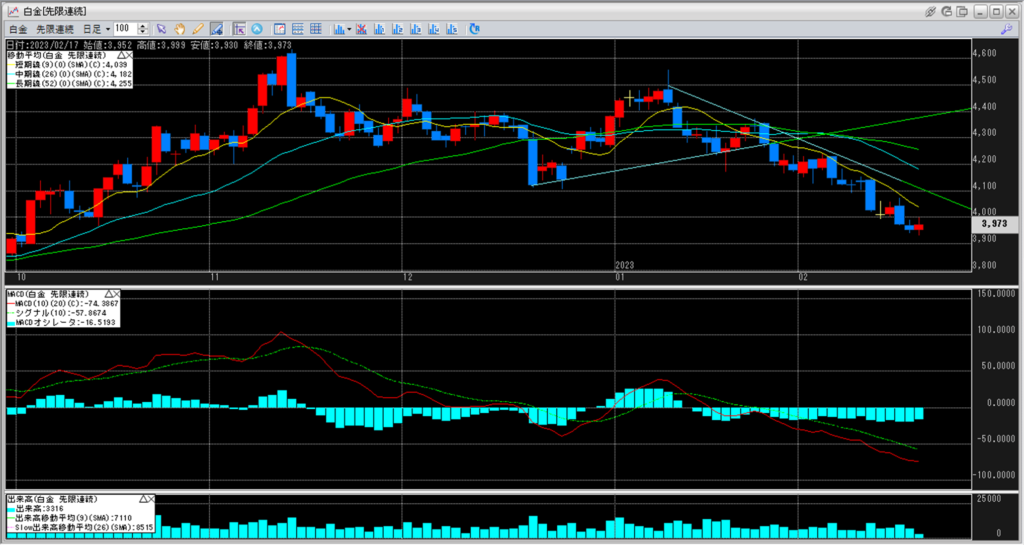
Task: Close the MACD legend with X
Action: 119,294
